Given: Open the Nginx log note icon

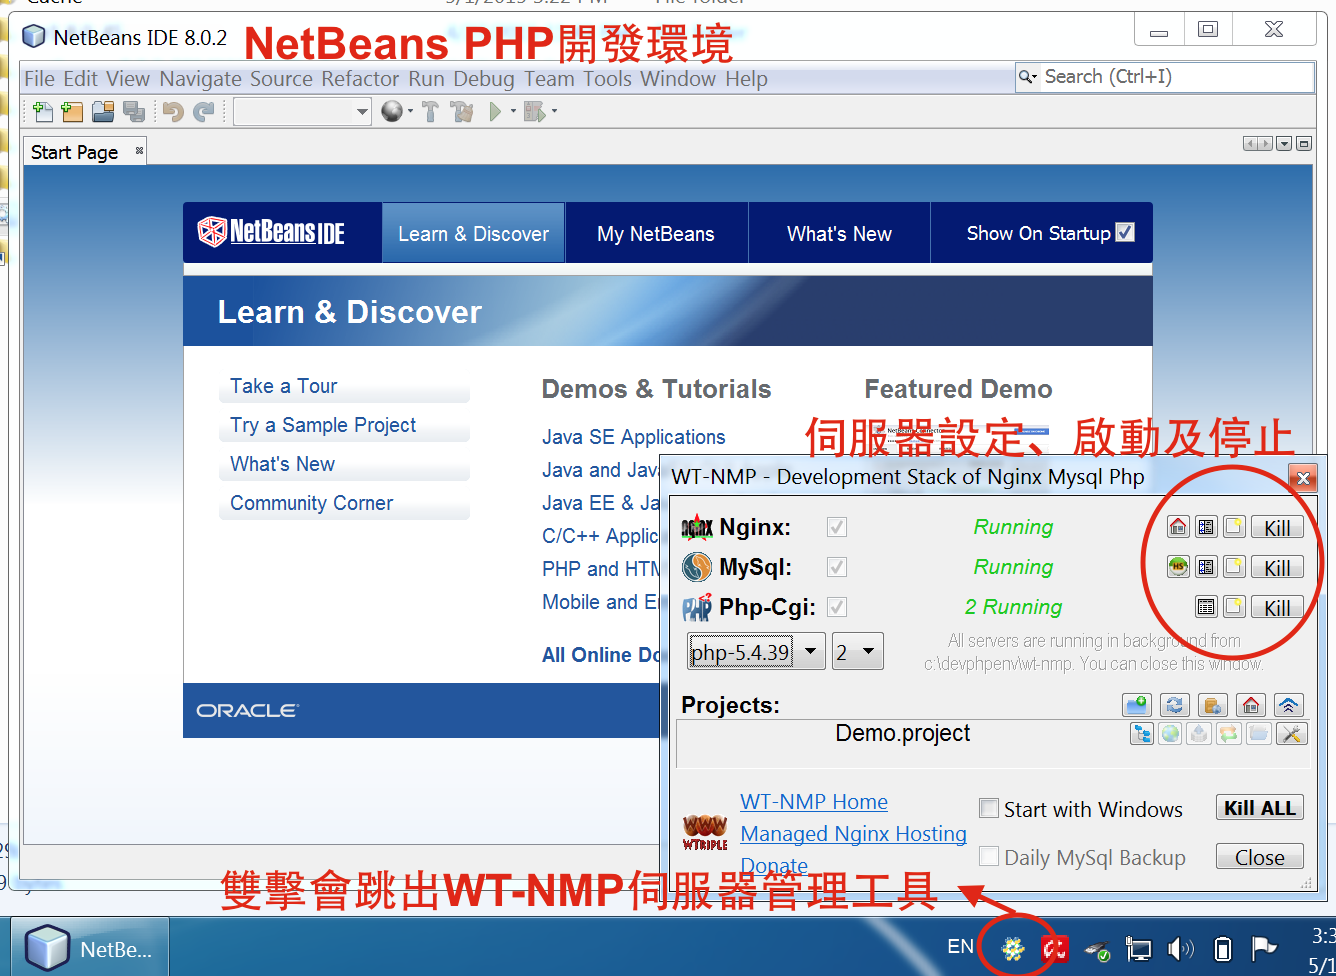Looking at the screenshot, I should pos(1234,527).
